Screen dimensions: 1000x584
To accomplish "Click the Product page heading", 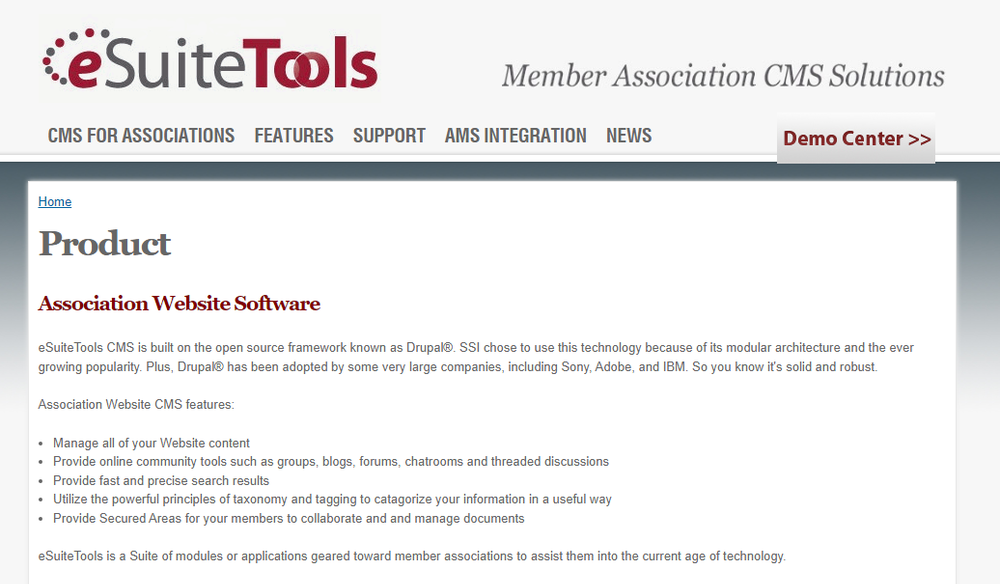I will coord(104,243).
